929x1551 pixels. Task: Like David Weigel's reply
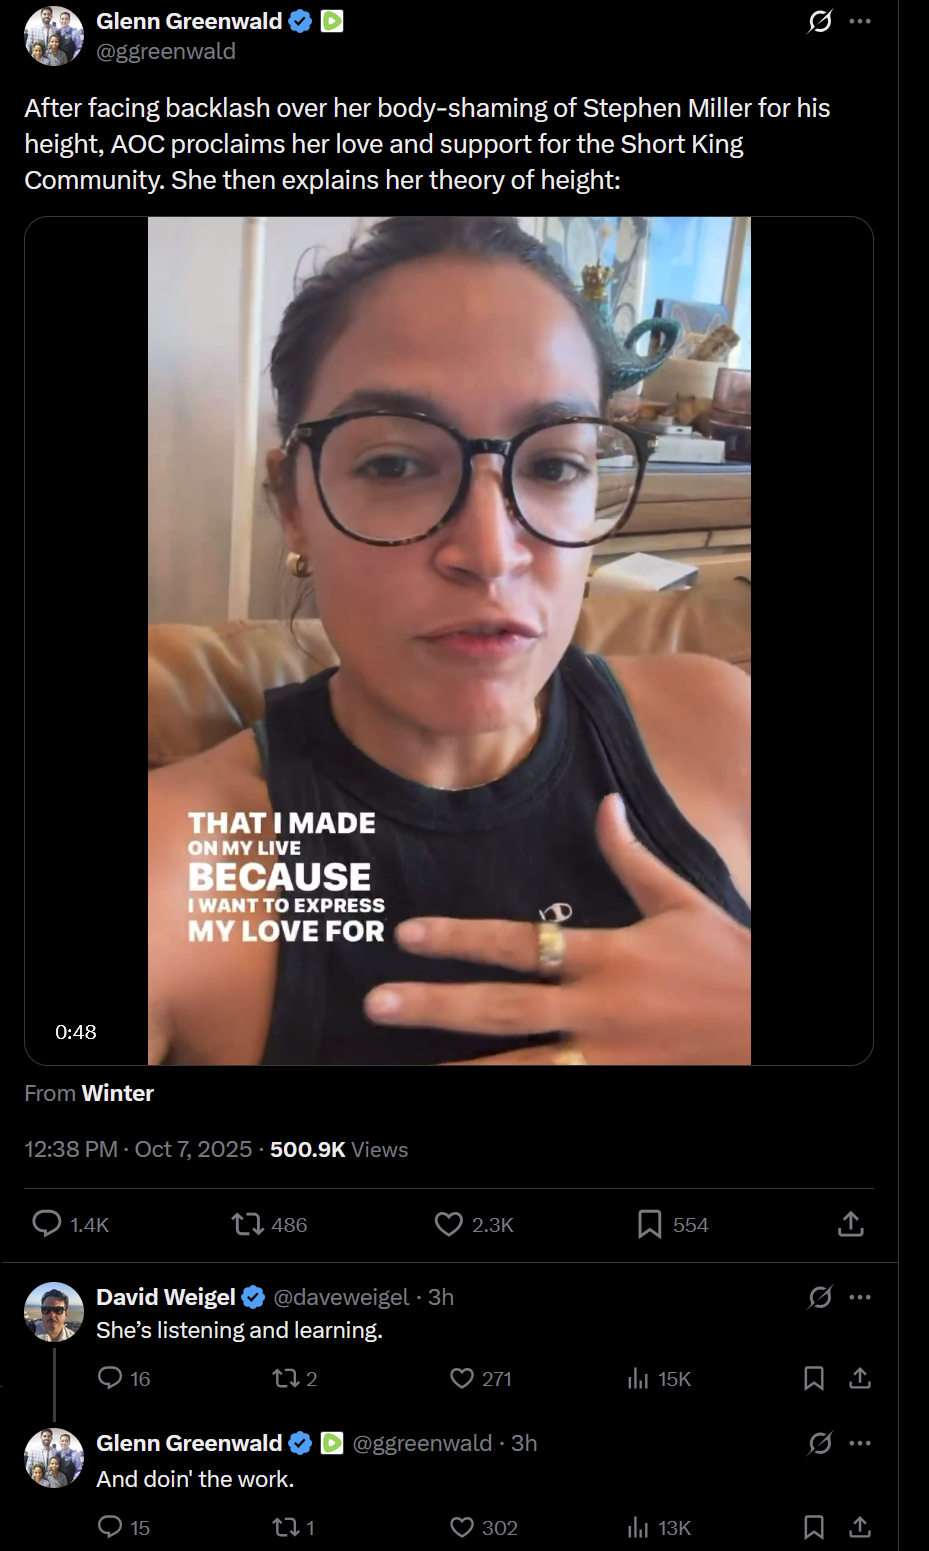pyautogui.click(x=462, y=1378)
